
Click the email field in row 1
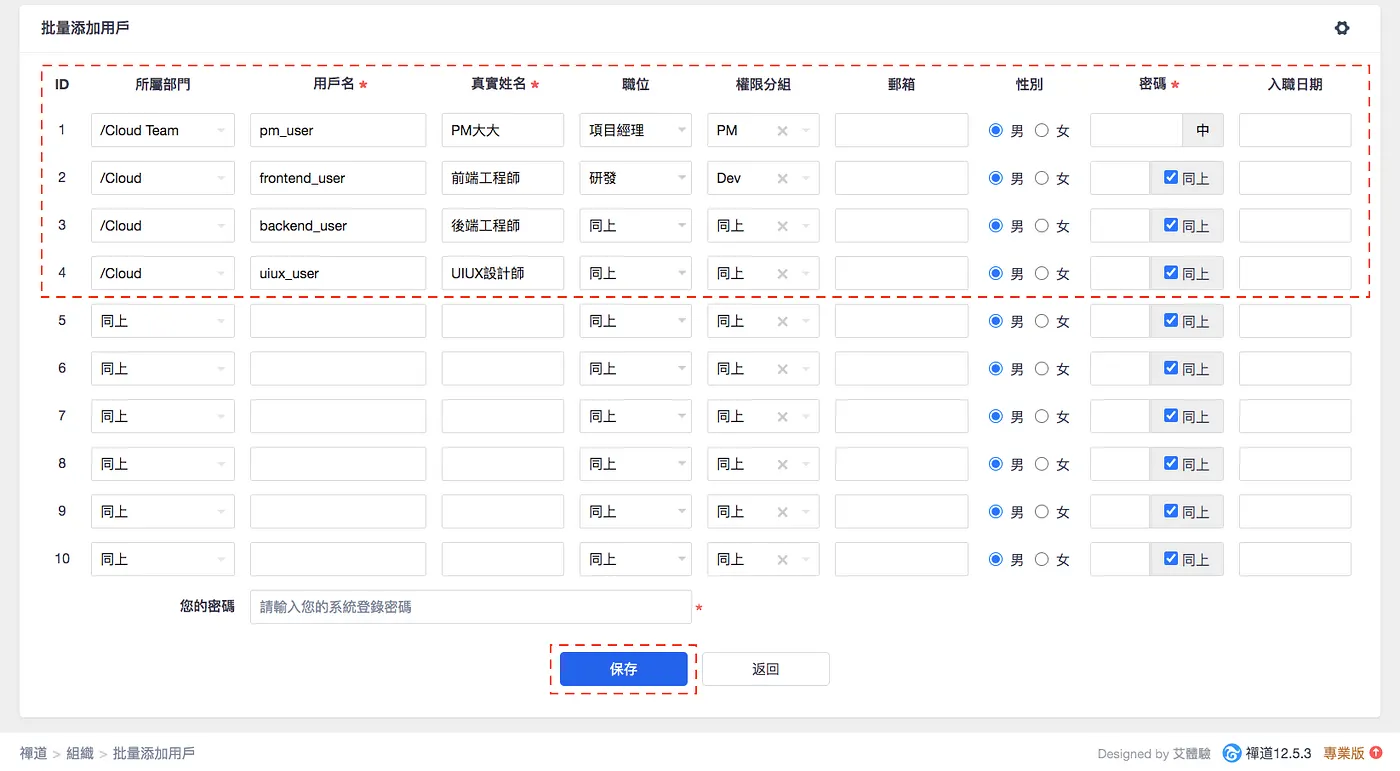902,130
